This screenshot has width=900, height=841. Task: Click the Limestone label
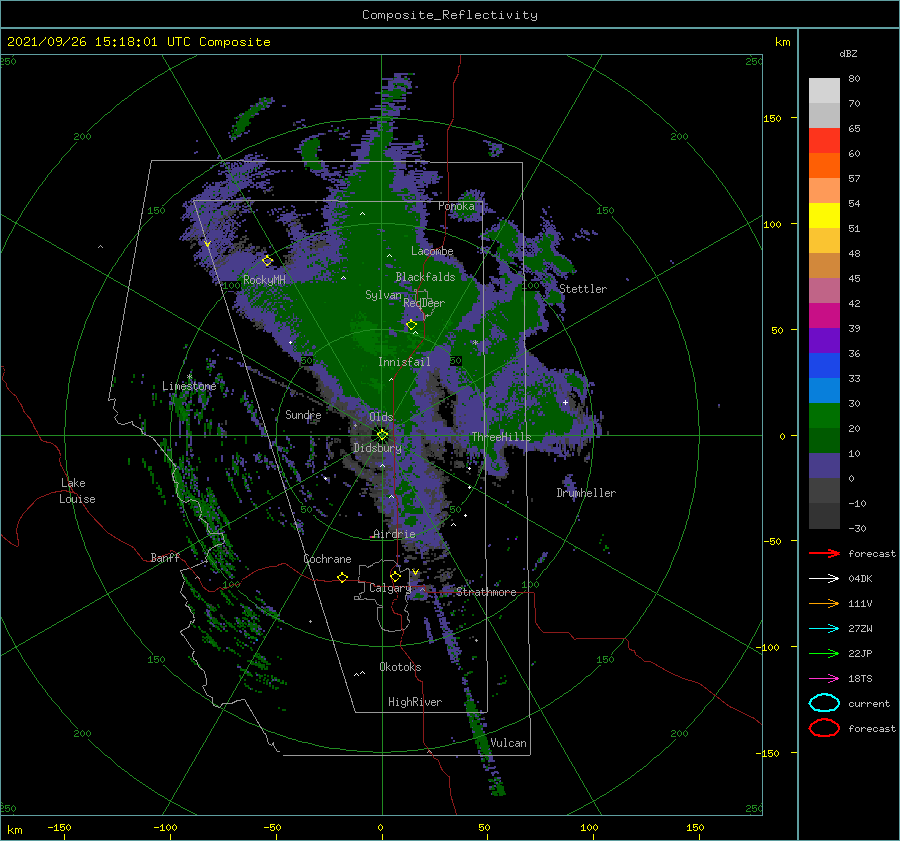pyautogui.click(x=189, y=386)
